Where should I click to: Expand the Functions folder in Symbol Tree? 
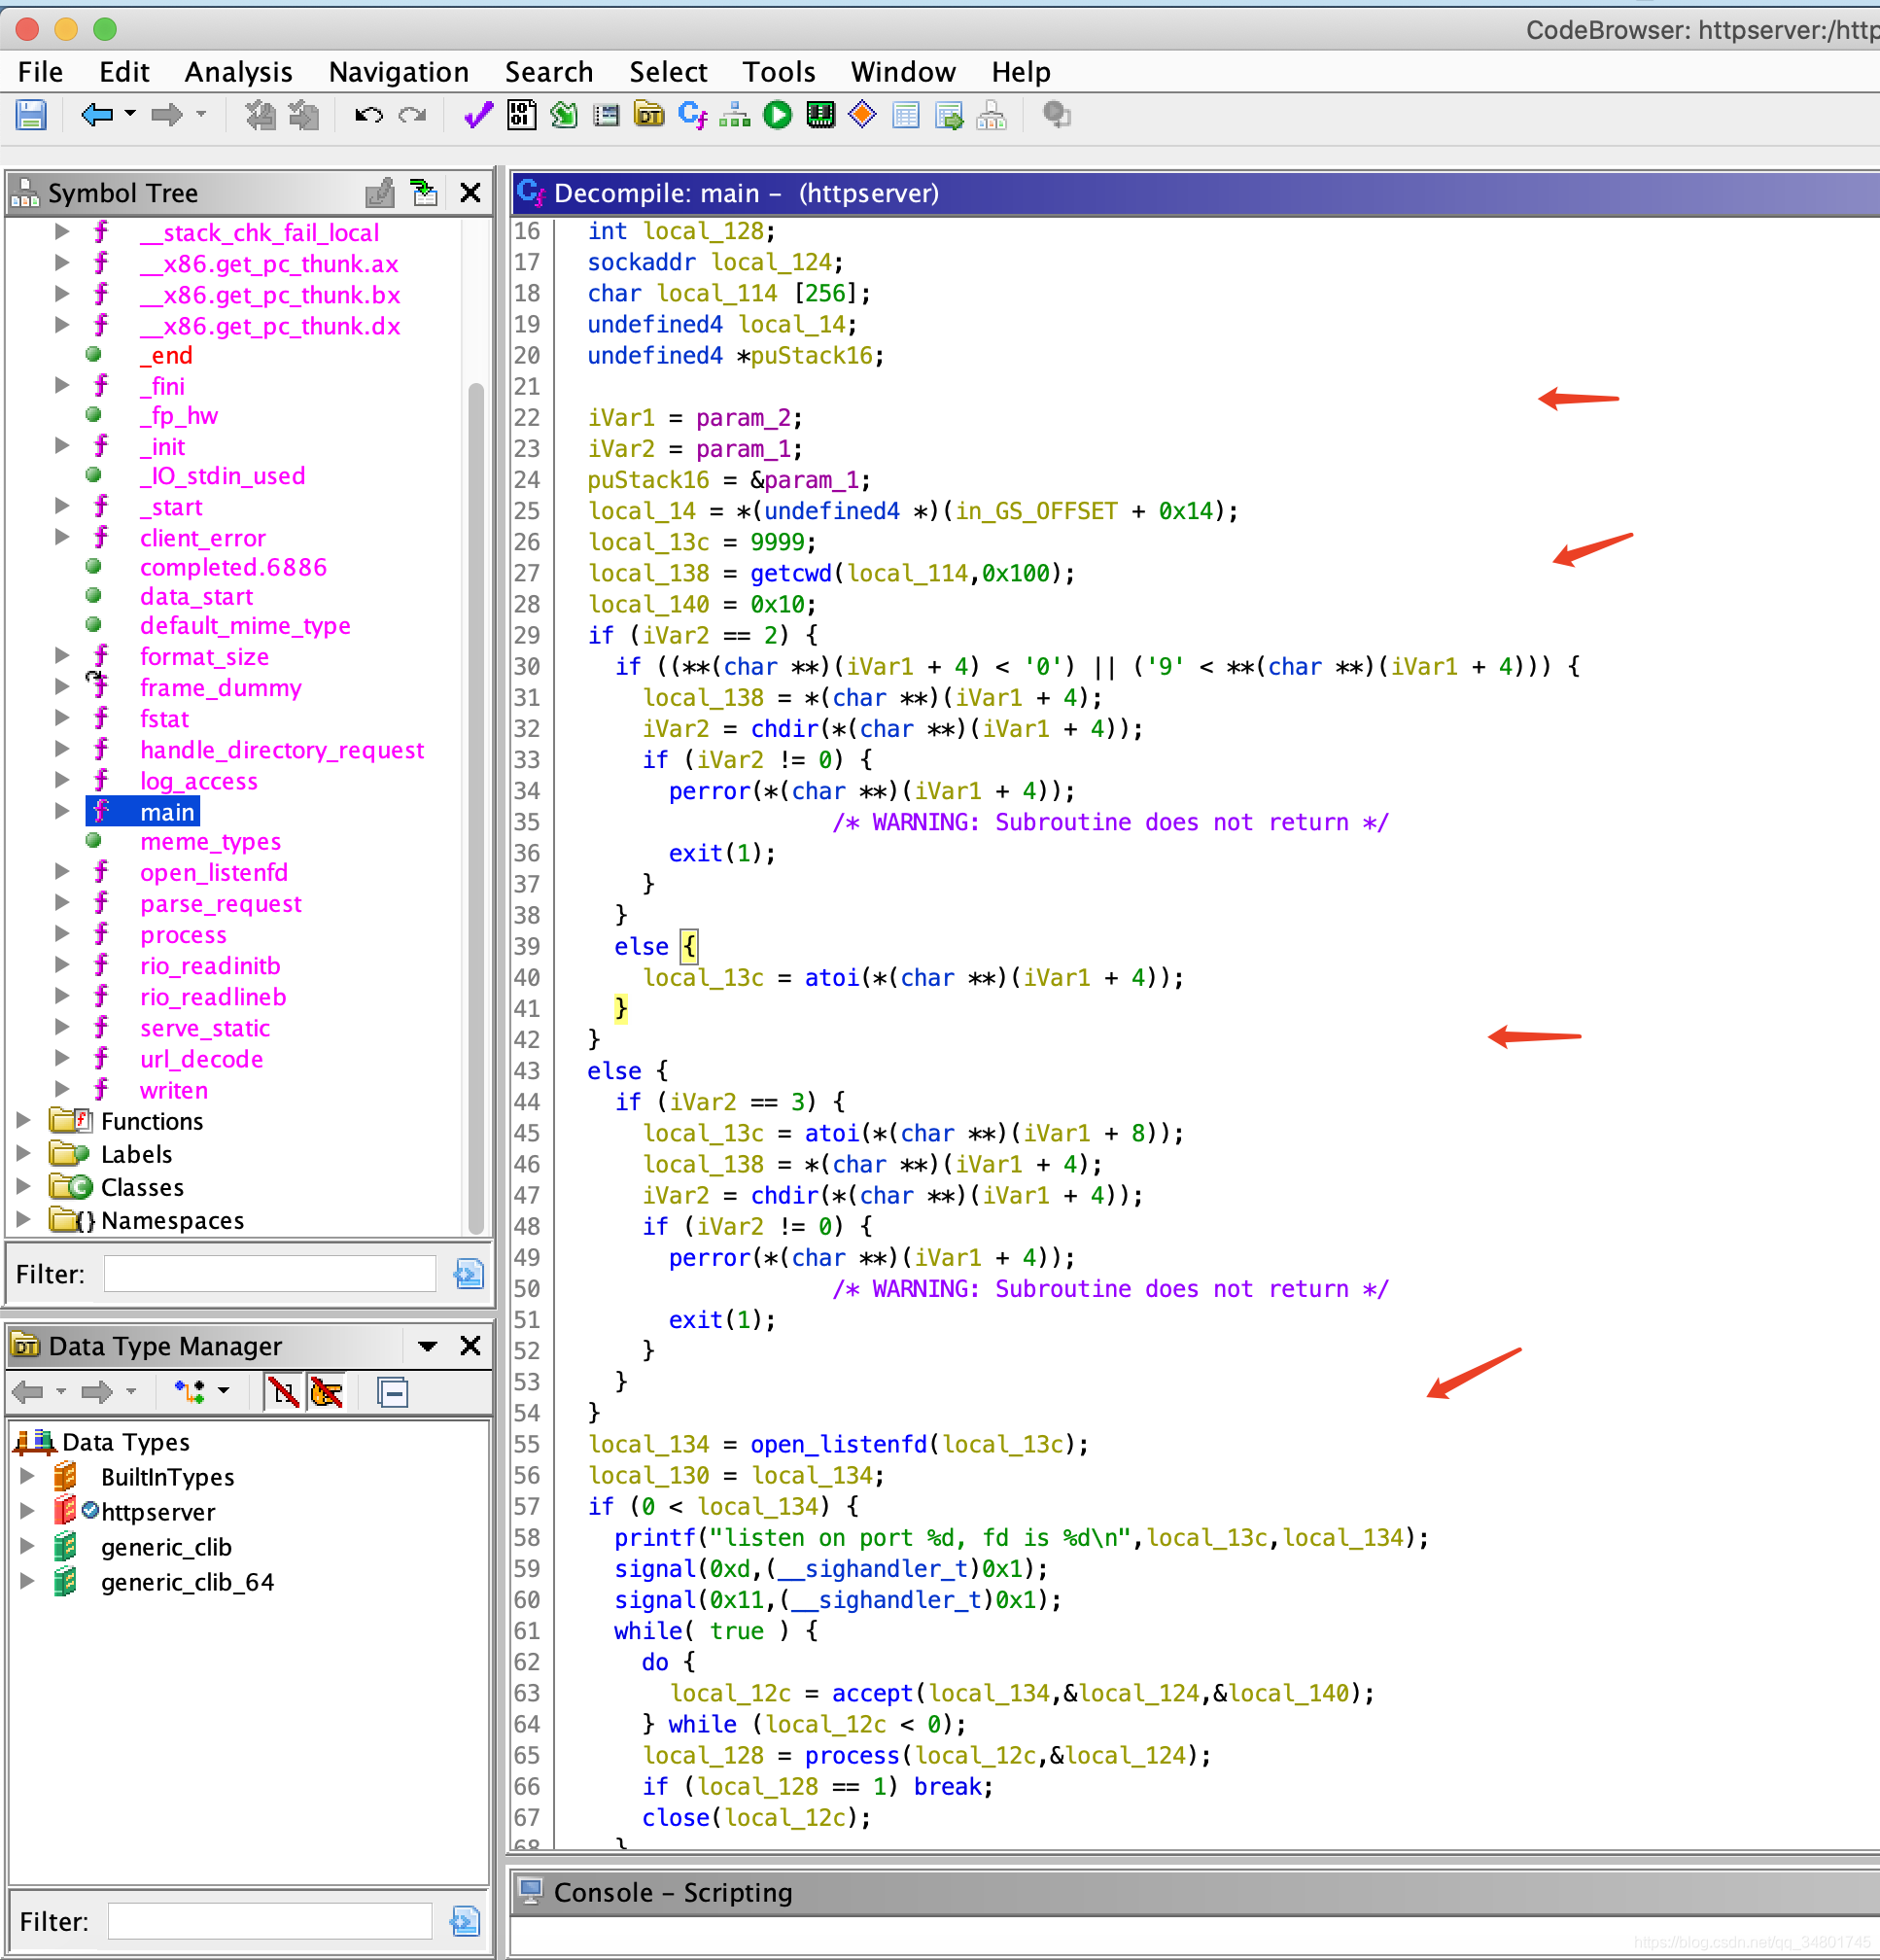pos(24,1121)
